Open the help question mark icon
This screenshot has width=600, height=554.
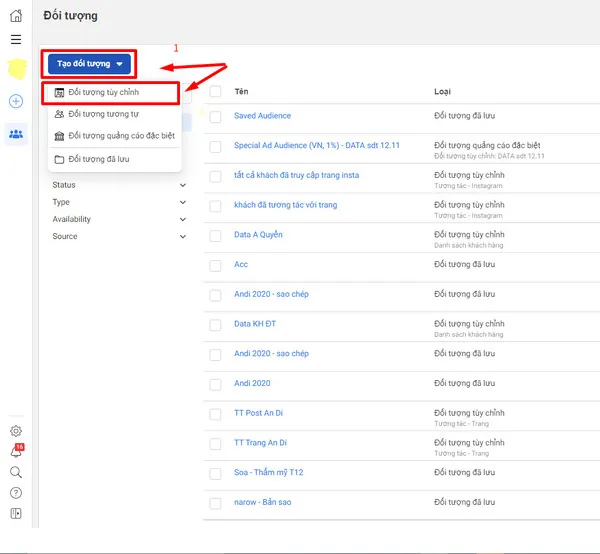tap(15, 493)
